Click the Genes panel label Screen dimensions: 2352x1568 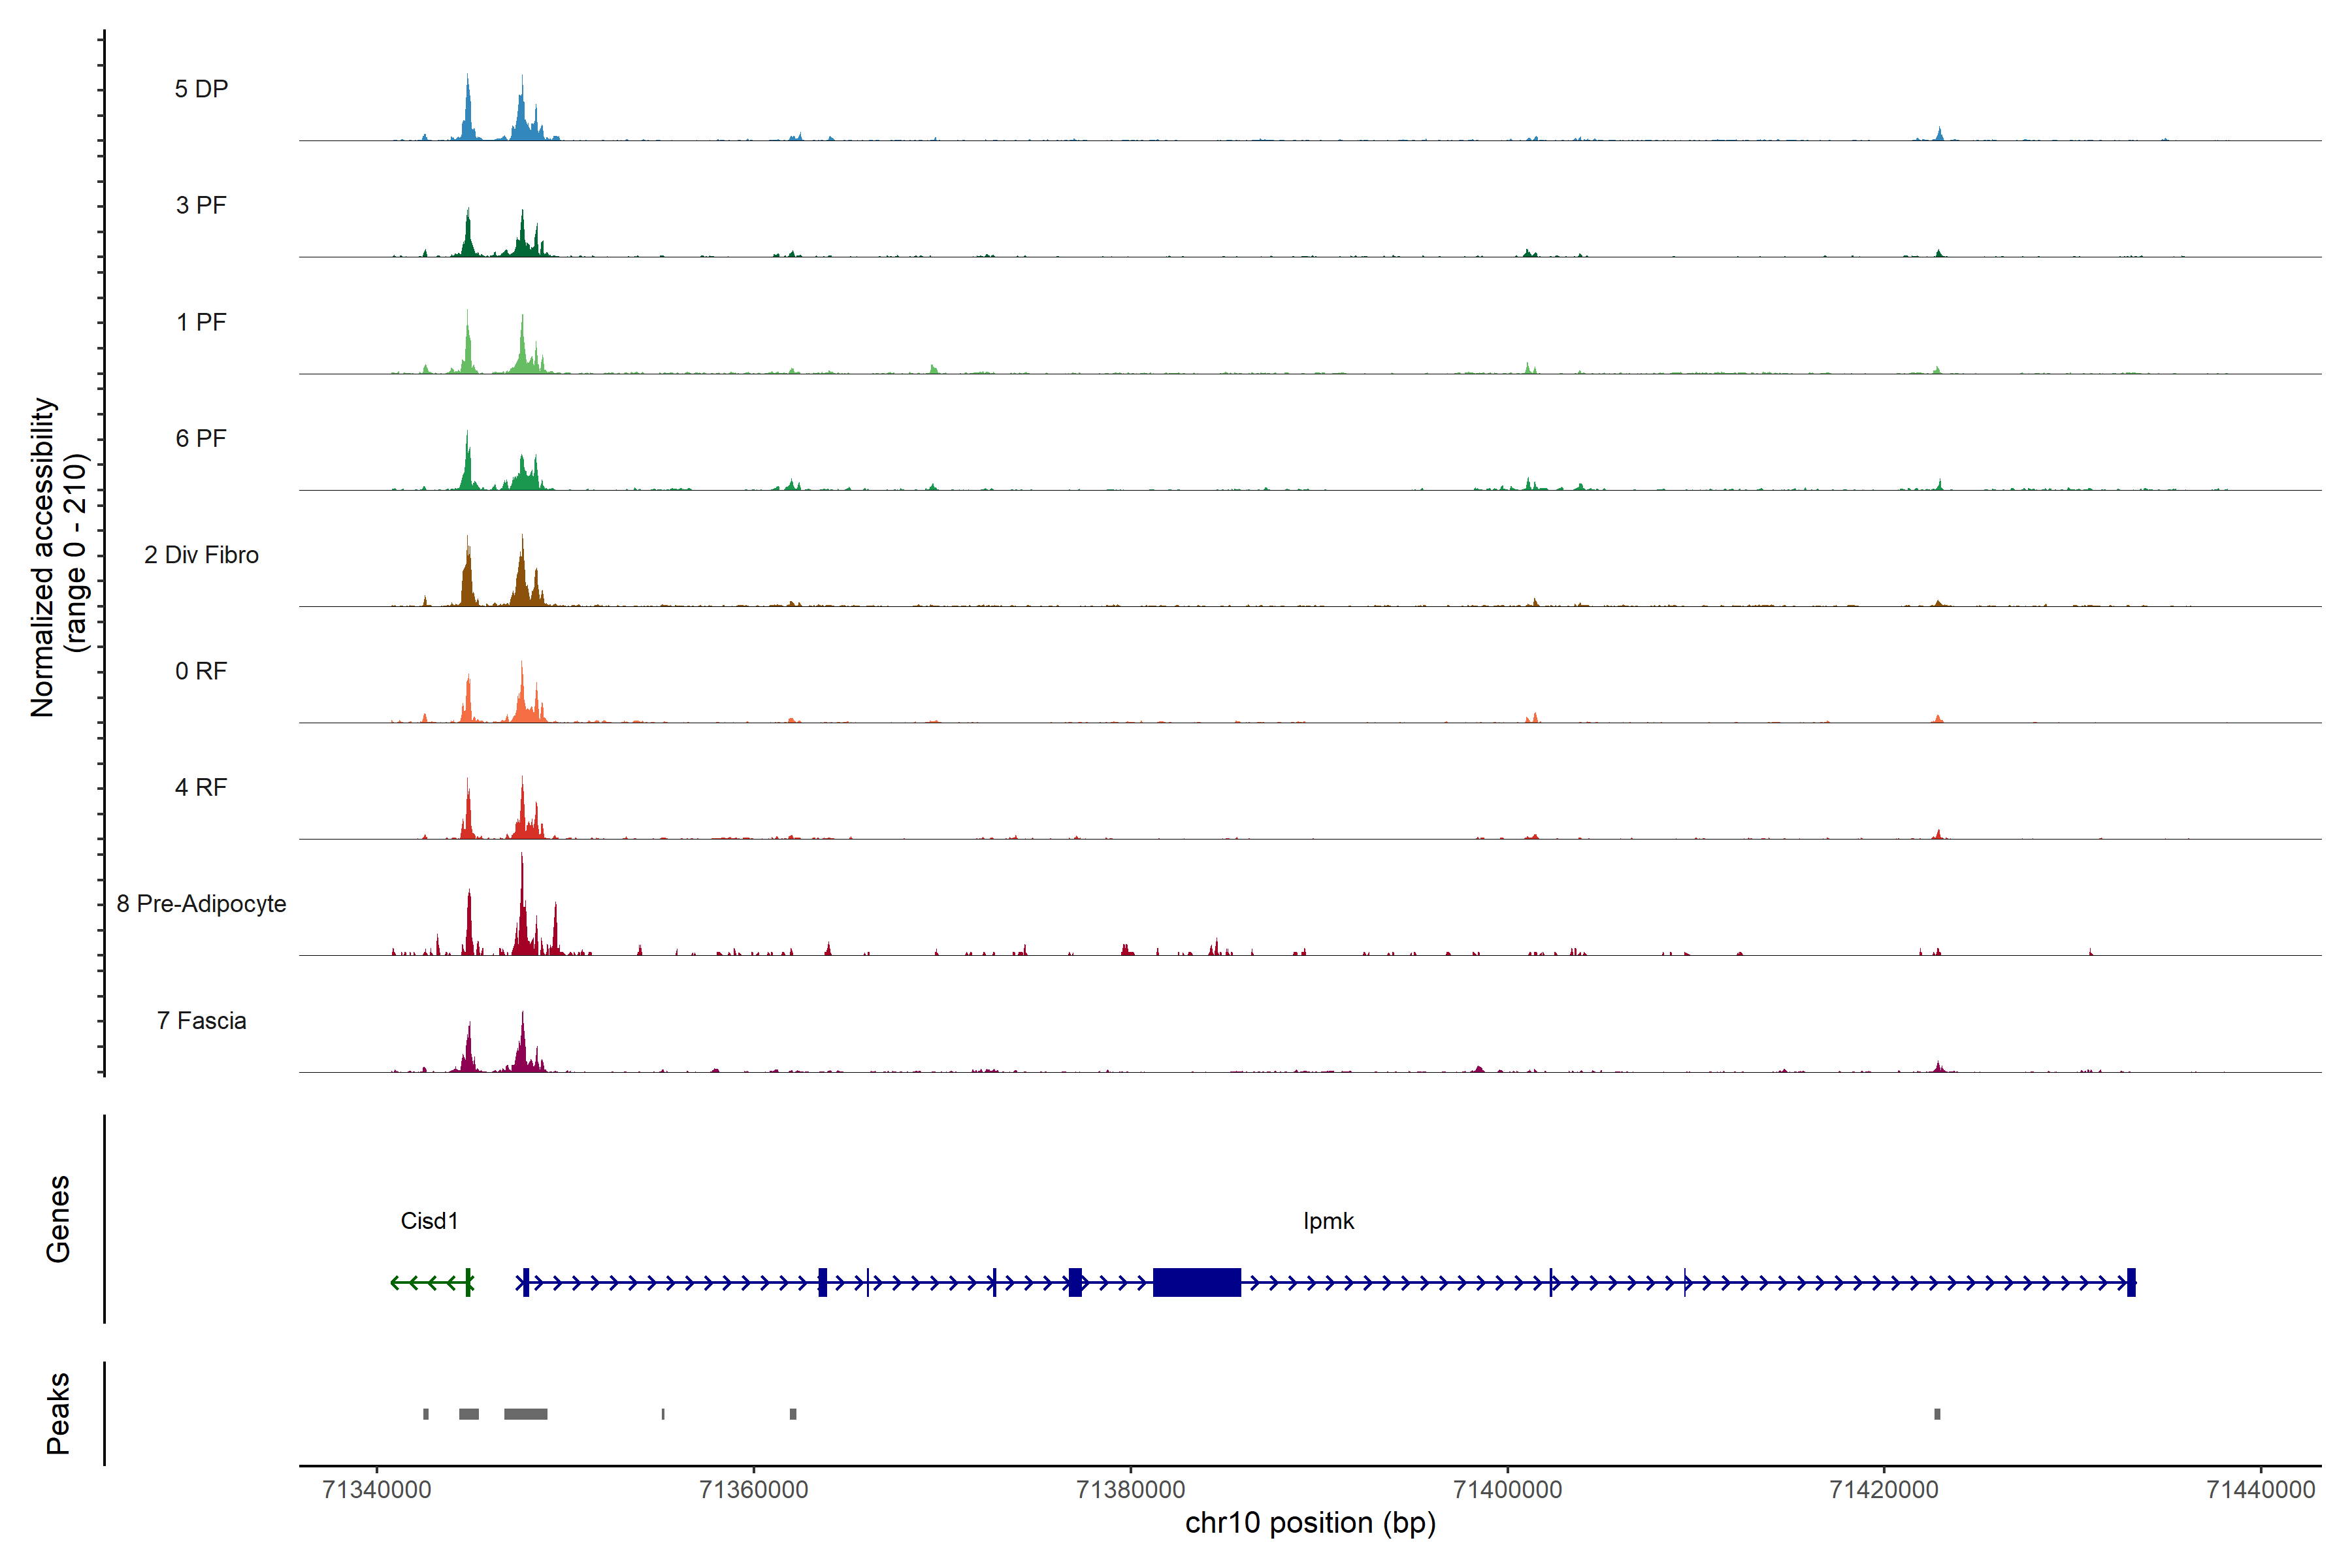(x=58, y=1219)
